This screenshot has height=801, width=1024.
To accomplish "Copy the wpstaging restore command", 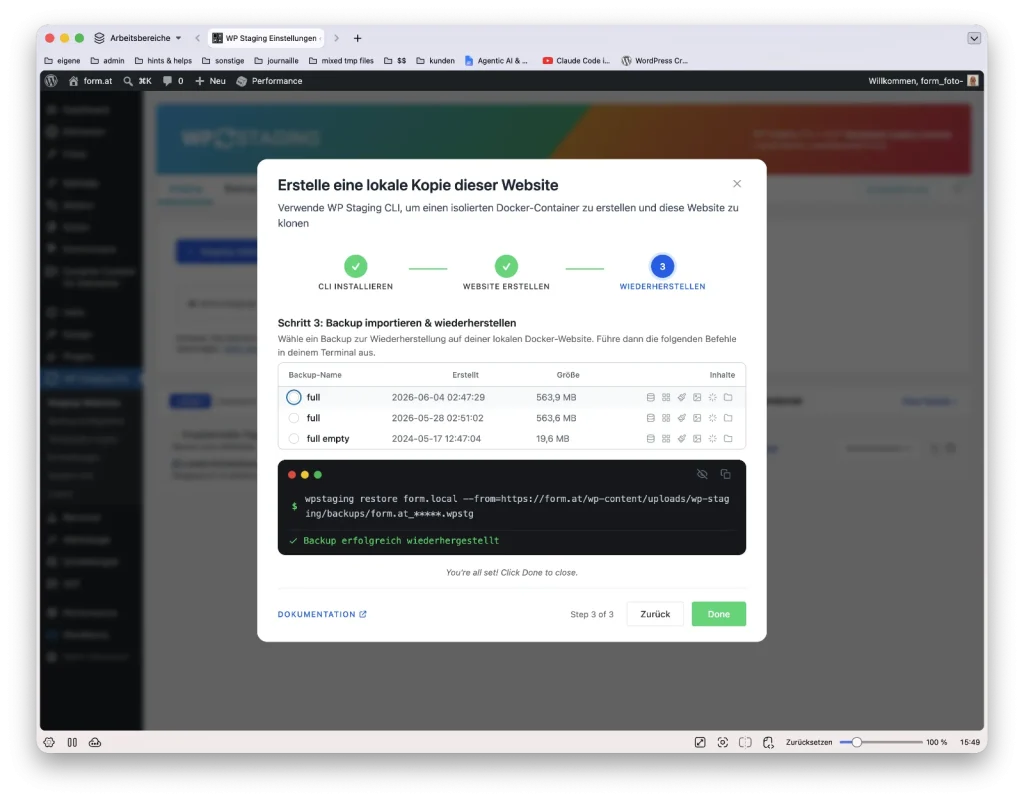I will coord(726,474).
